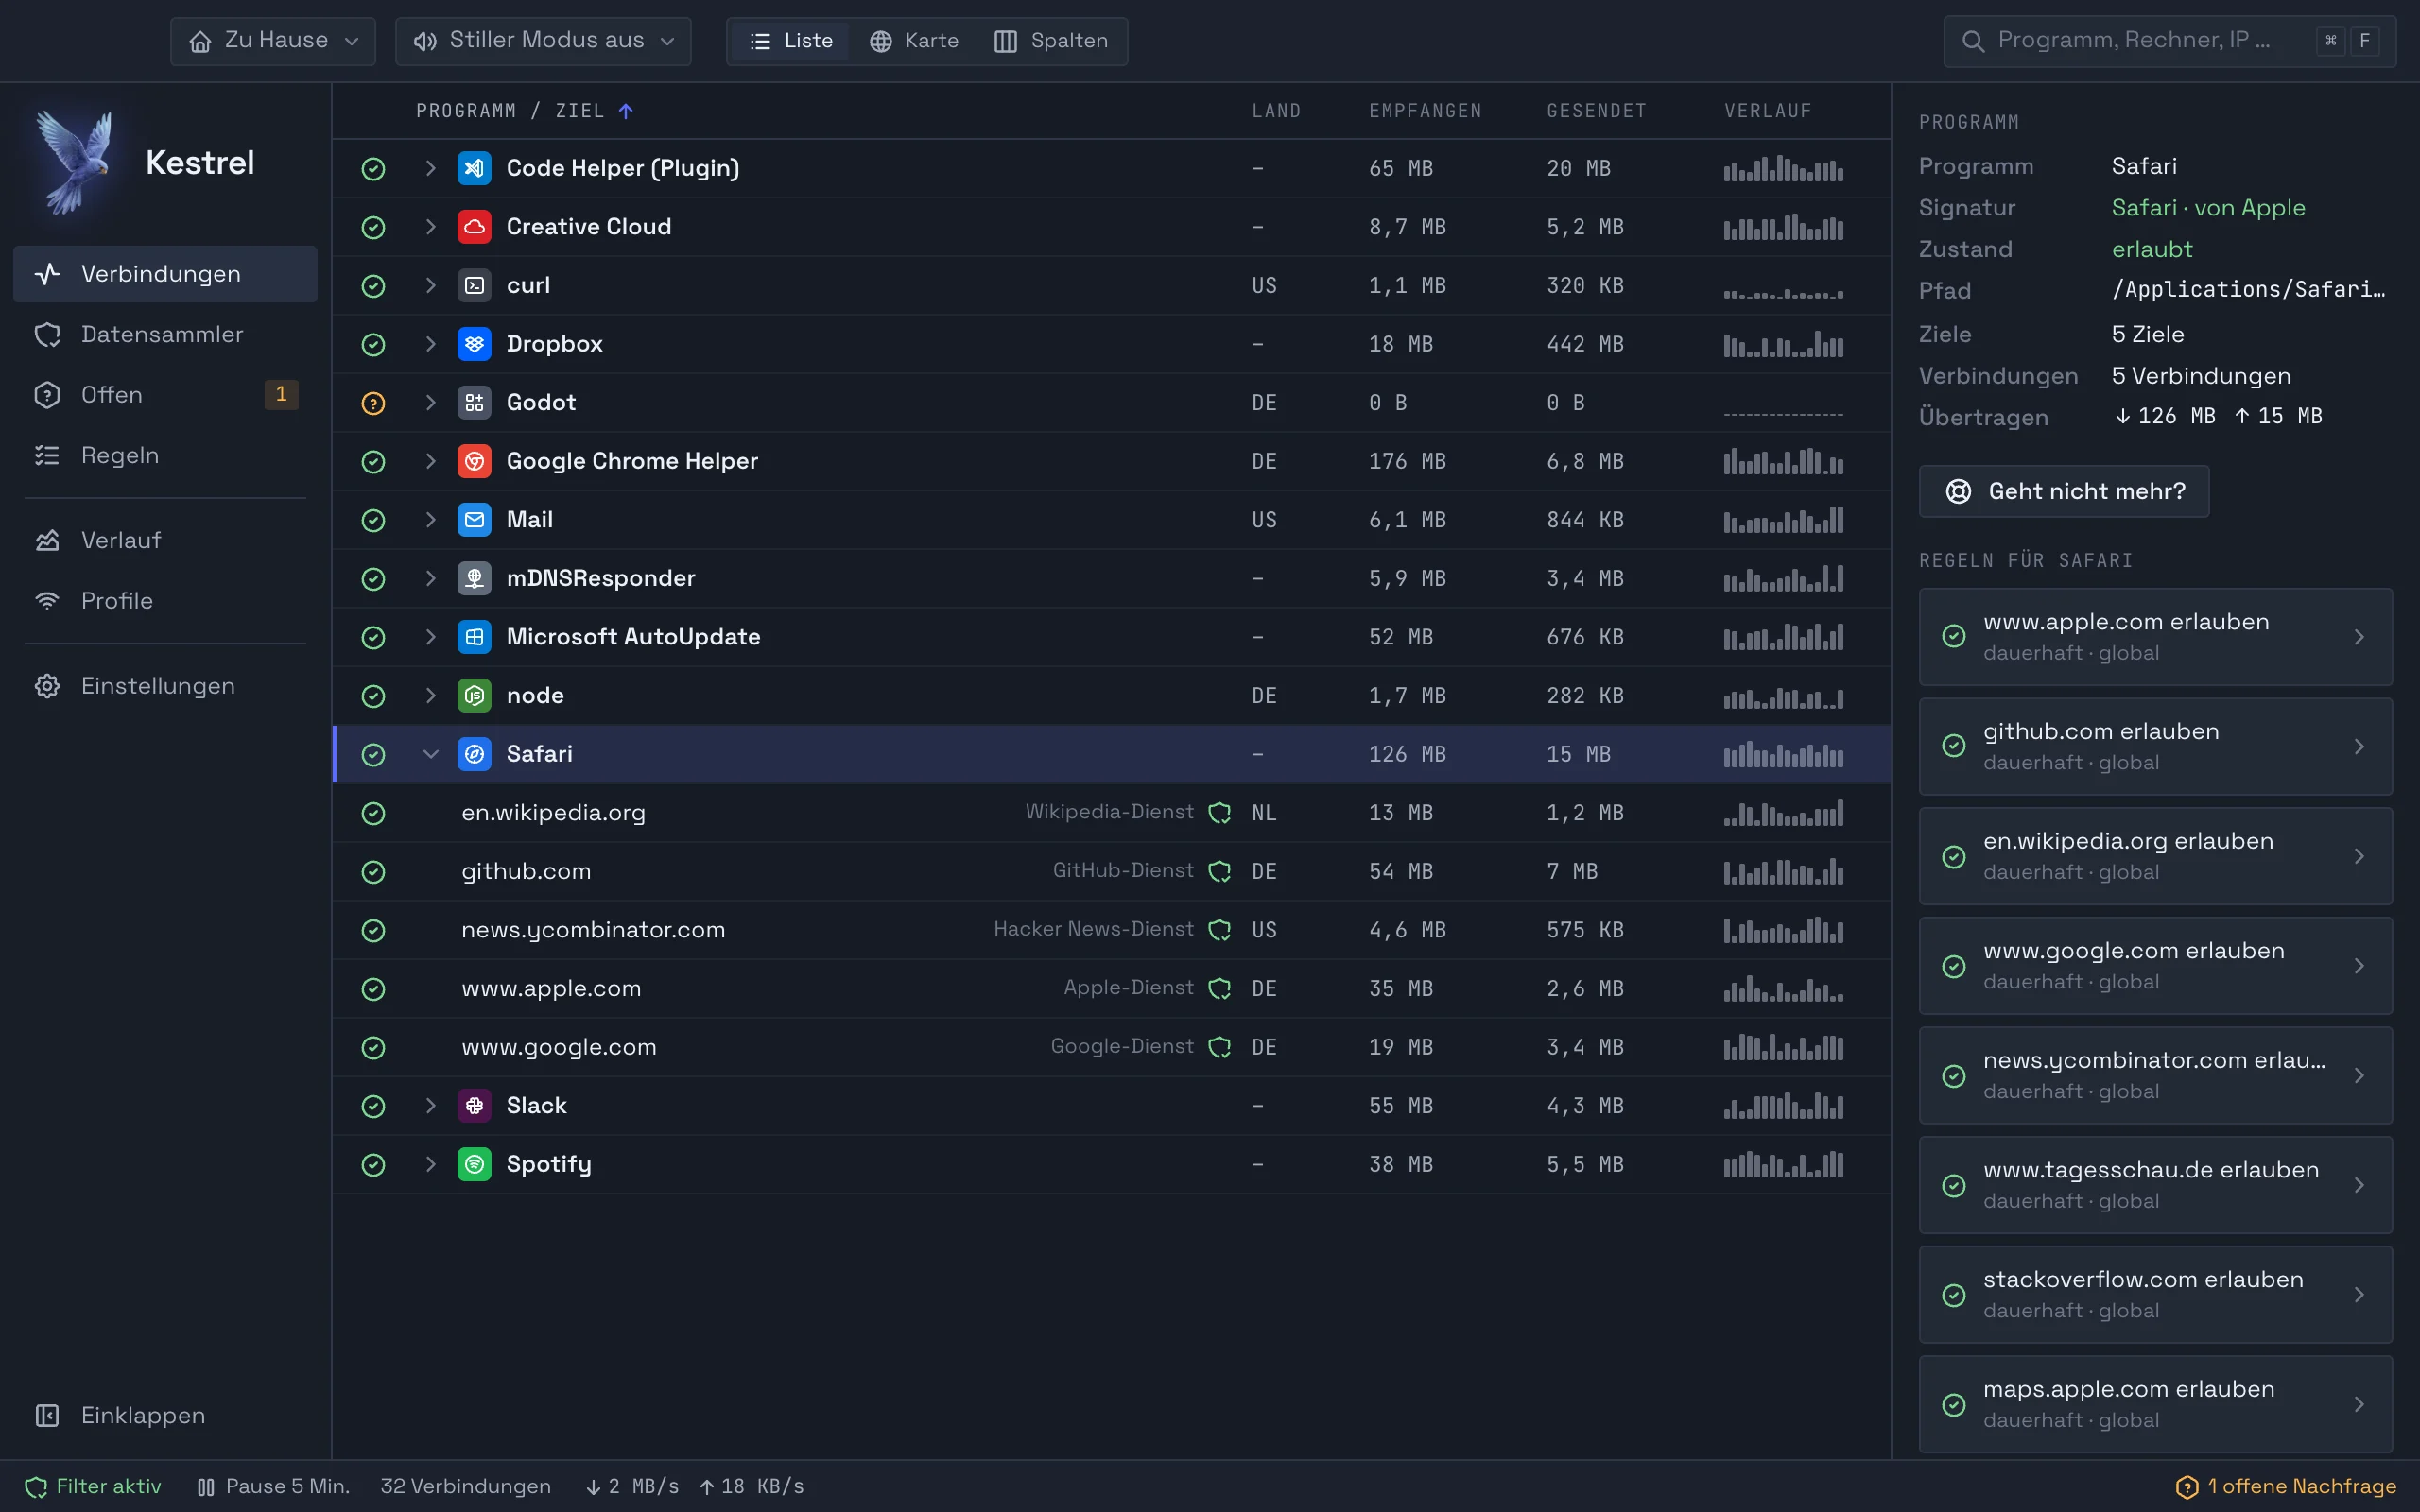Click the Microsoft AutoUpdate icon
The height and width of the screenshot is (1512, 2420).
pyautogui.click(x=474, y=637)
